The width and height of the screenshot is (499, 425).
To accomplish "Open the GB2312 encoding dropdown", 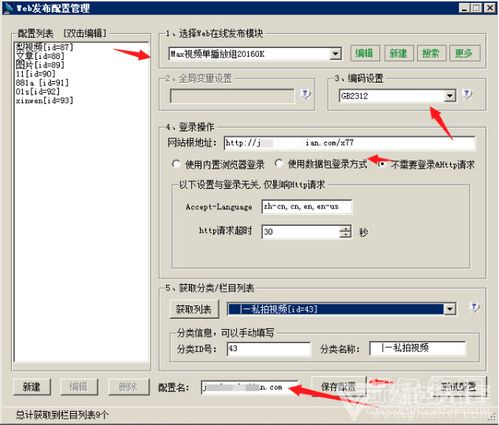I will point(450,96).
